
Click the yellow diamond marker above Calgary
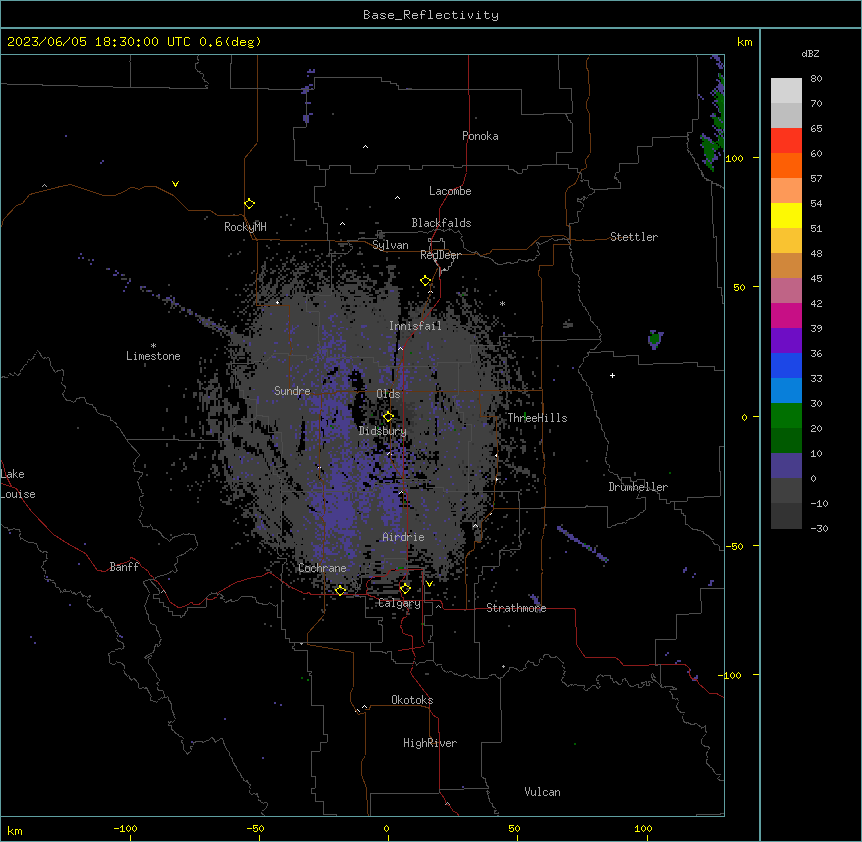click(x=405, y=589)
